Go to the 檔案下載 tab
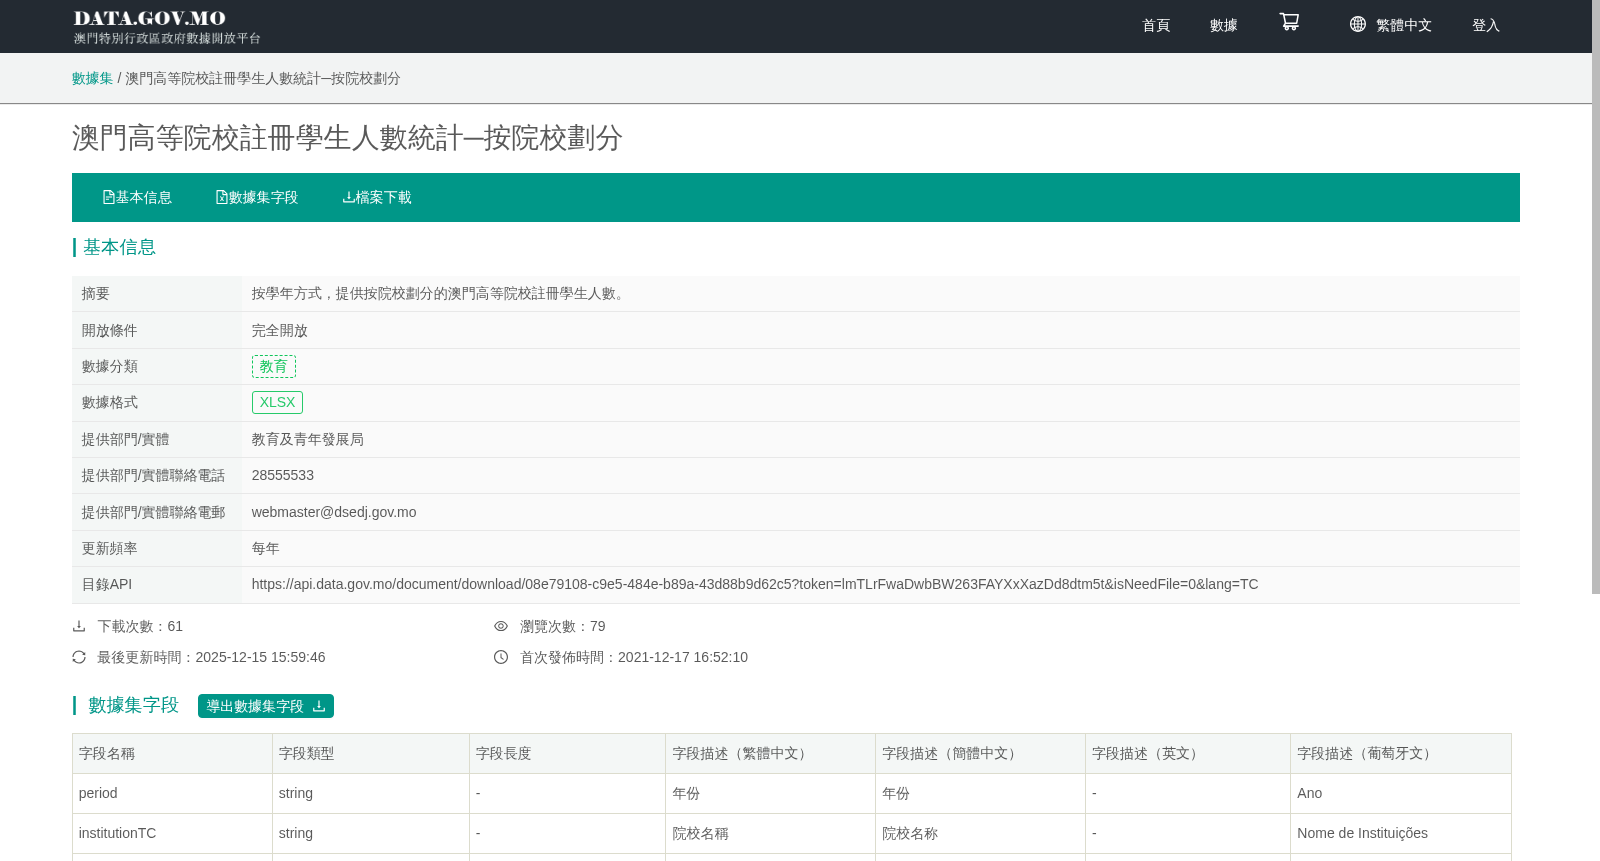1600x861 pixels. pos(377,197)
